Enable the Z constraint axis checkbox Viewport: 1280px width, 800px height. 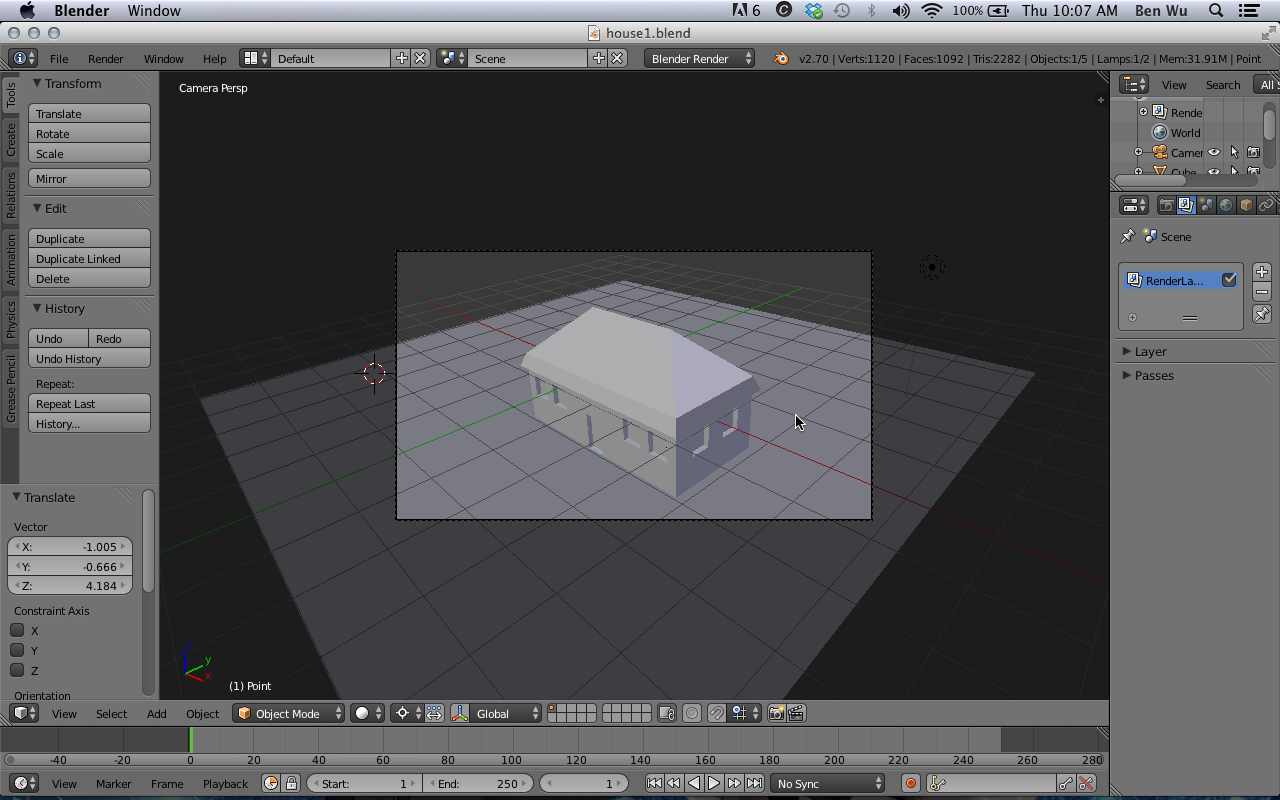pyautogui.click(x=17, y=670)
